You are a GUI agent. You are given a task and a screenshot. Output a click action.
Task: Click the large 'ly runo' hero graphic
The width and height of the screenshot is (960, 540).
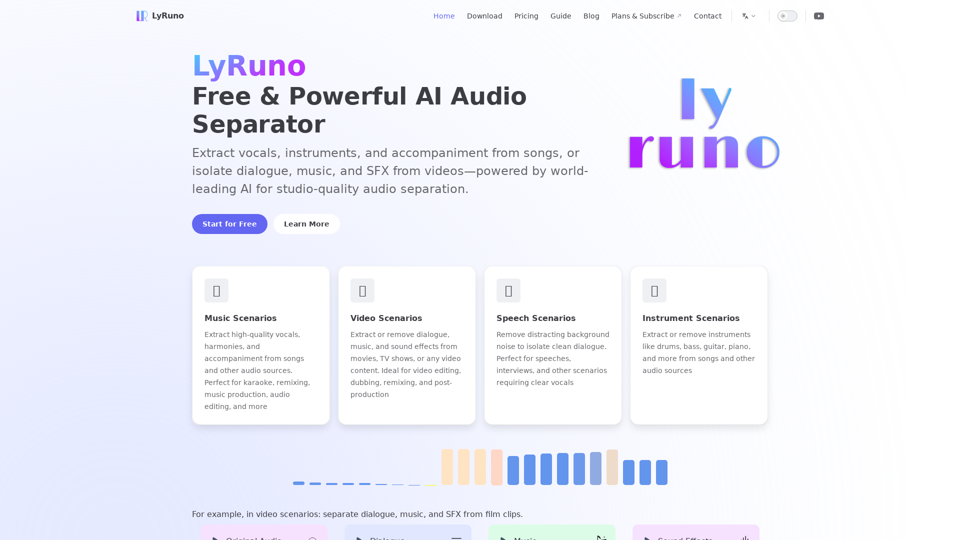click(x=704, y=124)
